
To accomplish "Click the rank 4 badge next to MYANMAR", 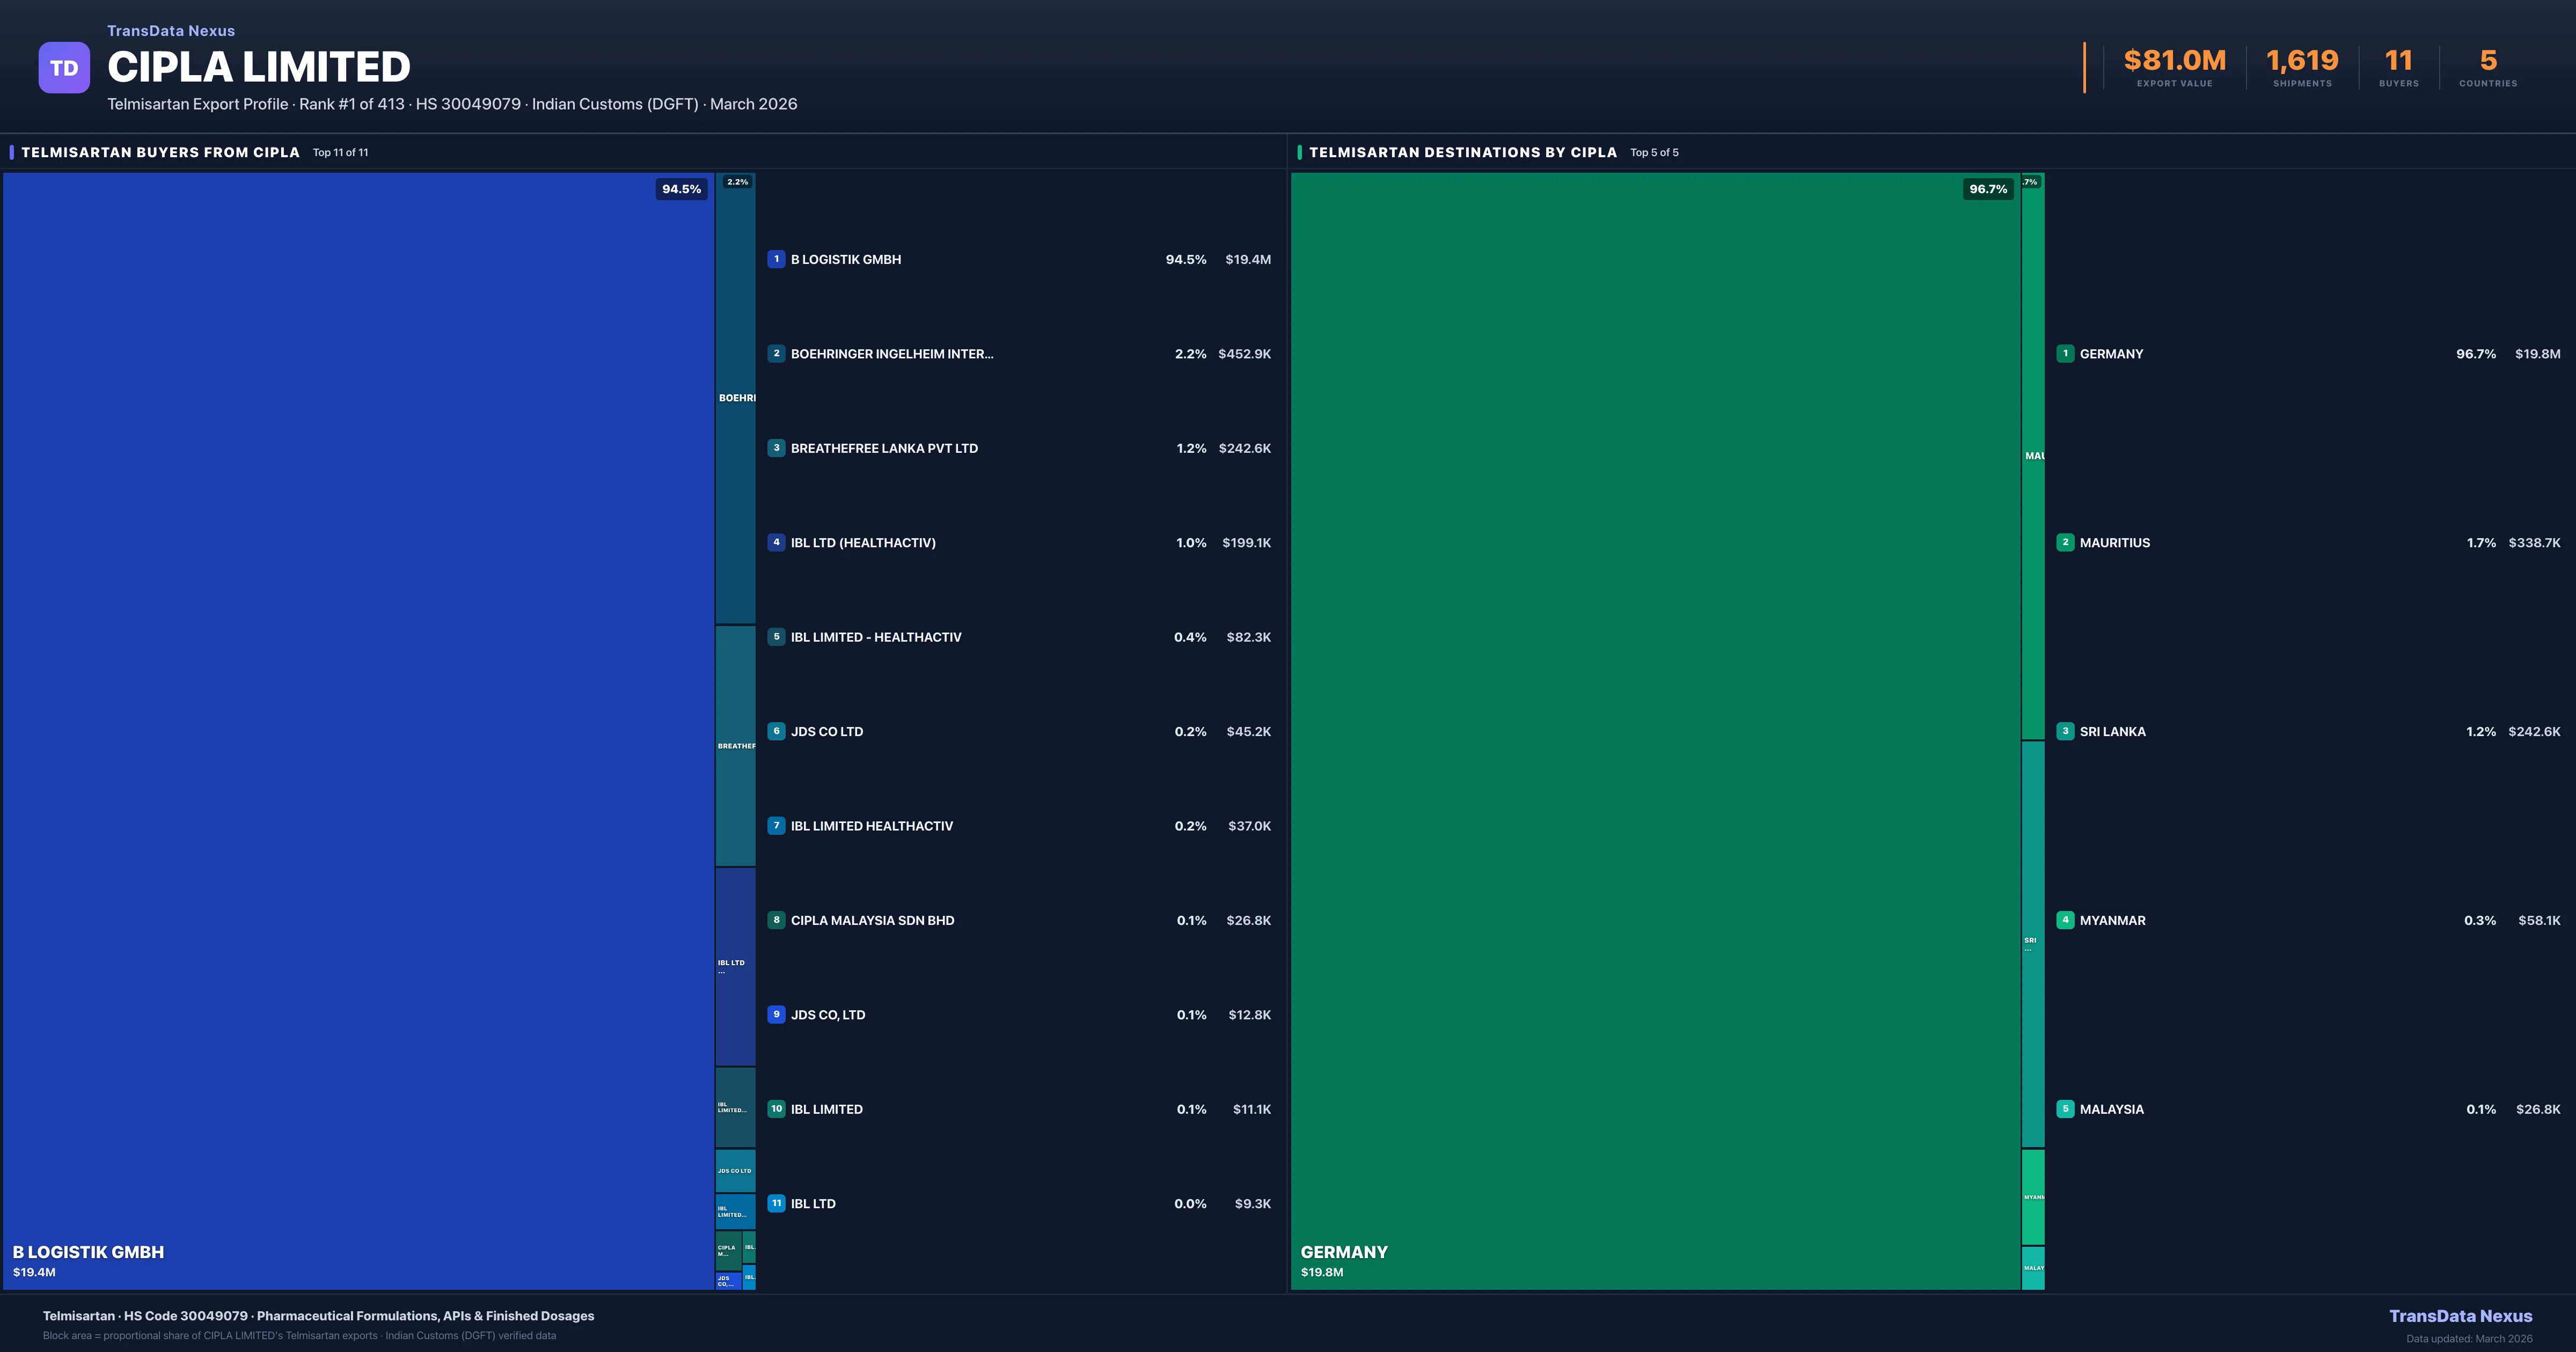I will point(2066,920).
